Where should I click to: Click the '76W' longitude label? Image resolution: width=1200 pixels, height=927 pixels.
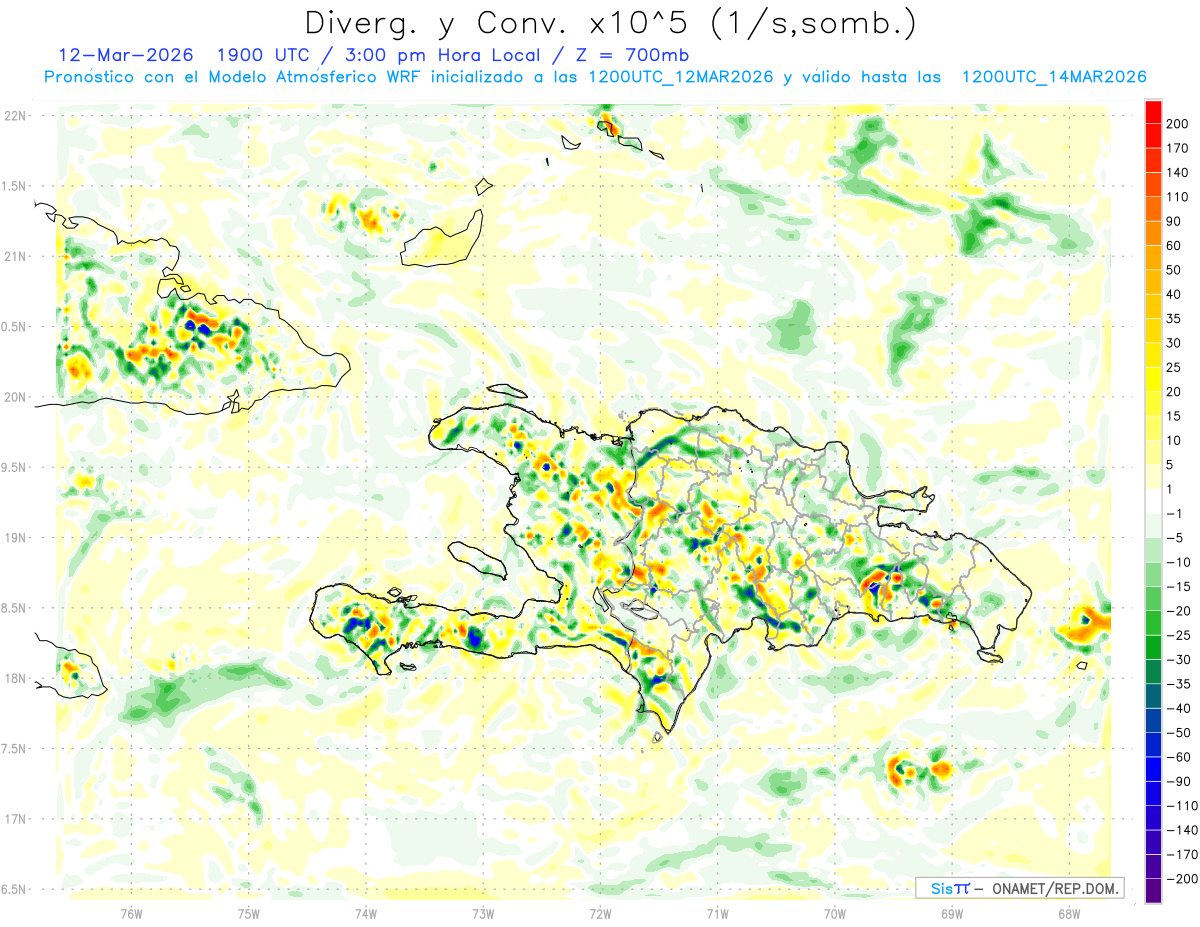point(131,913)
